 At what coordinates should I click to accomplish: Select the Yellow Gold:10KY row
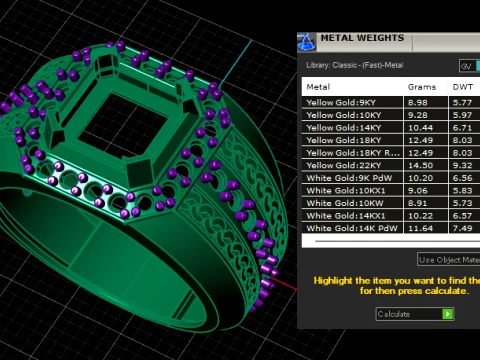[x=391, y=115]
